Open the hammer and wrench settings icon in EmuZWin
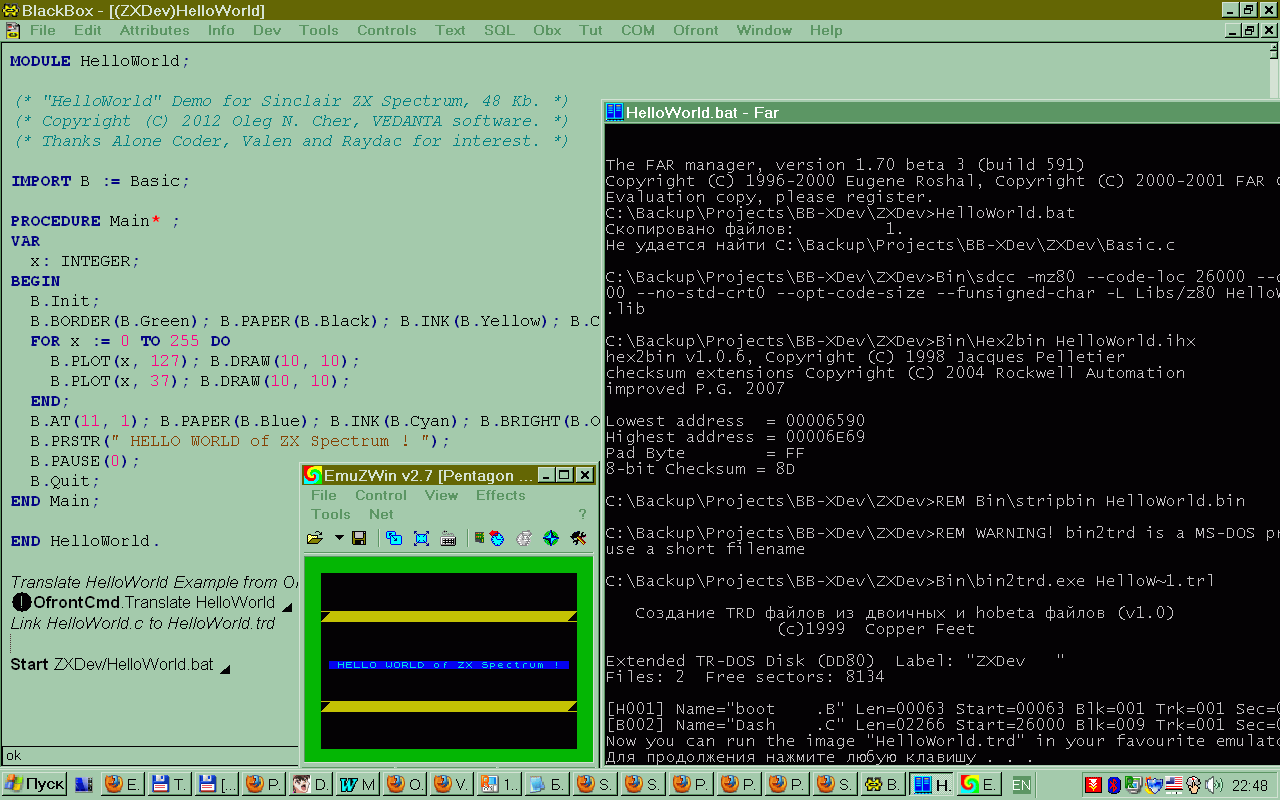Viewport: 1280px width, 800px height. pos(578,538)
